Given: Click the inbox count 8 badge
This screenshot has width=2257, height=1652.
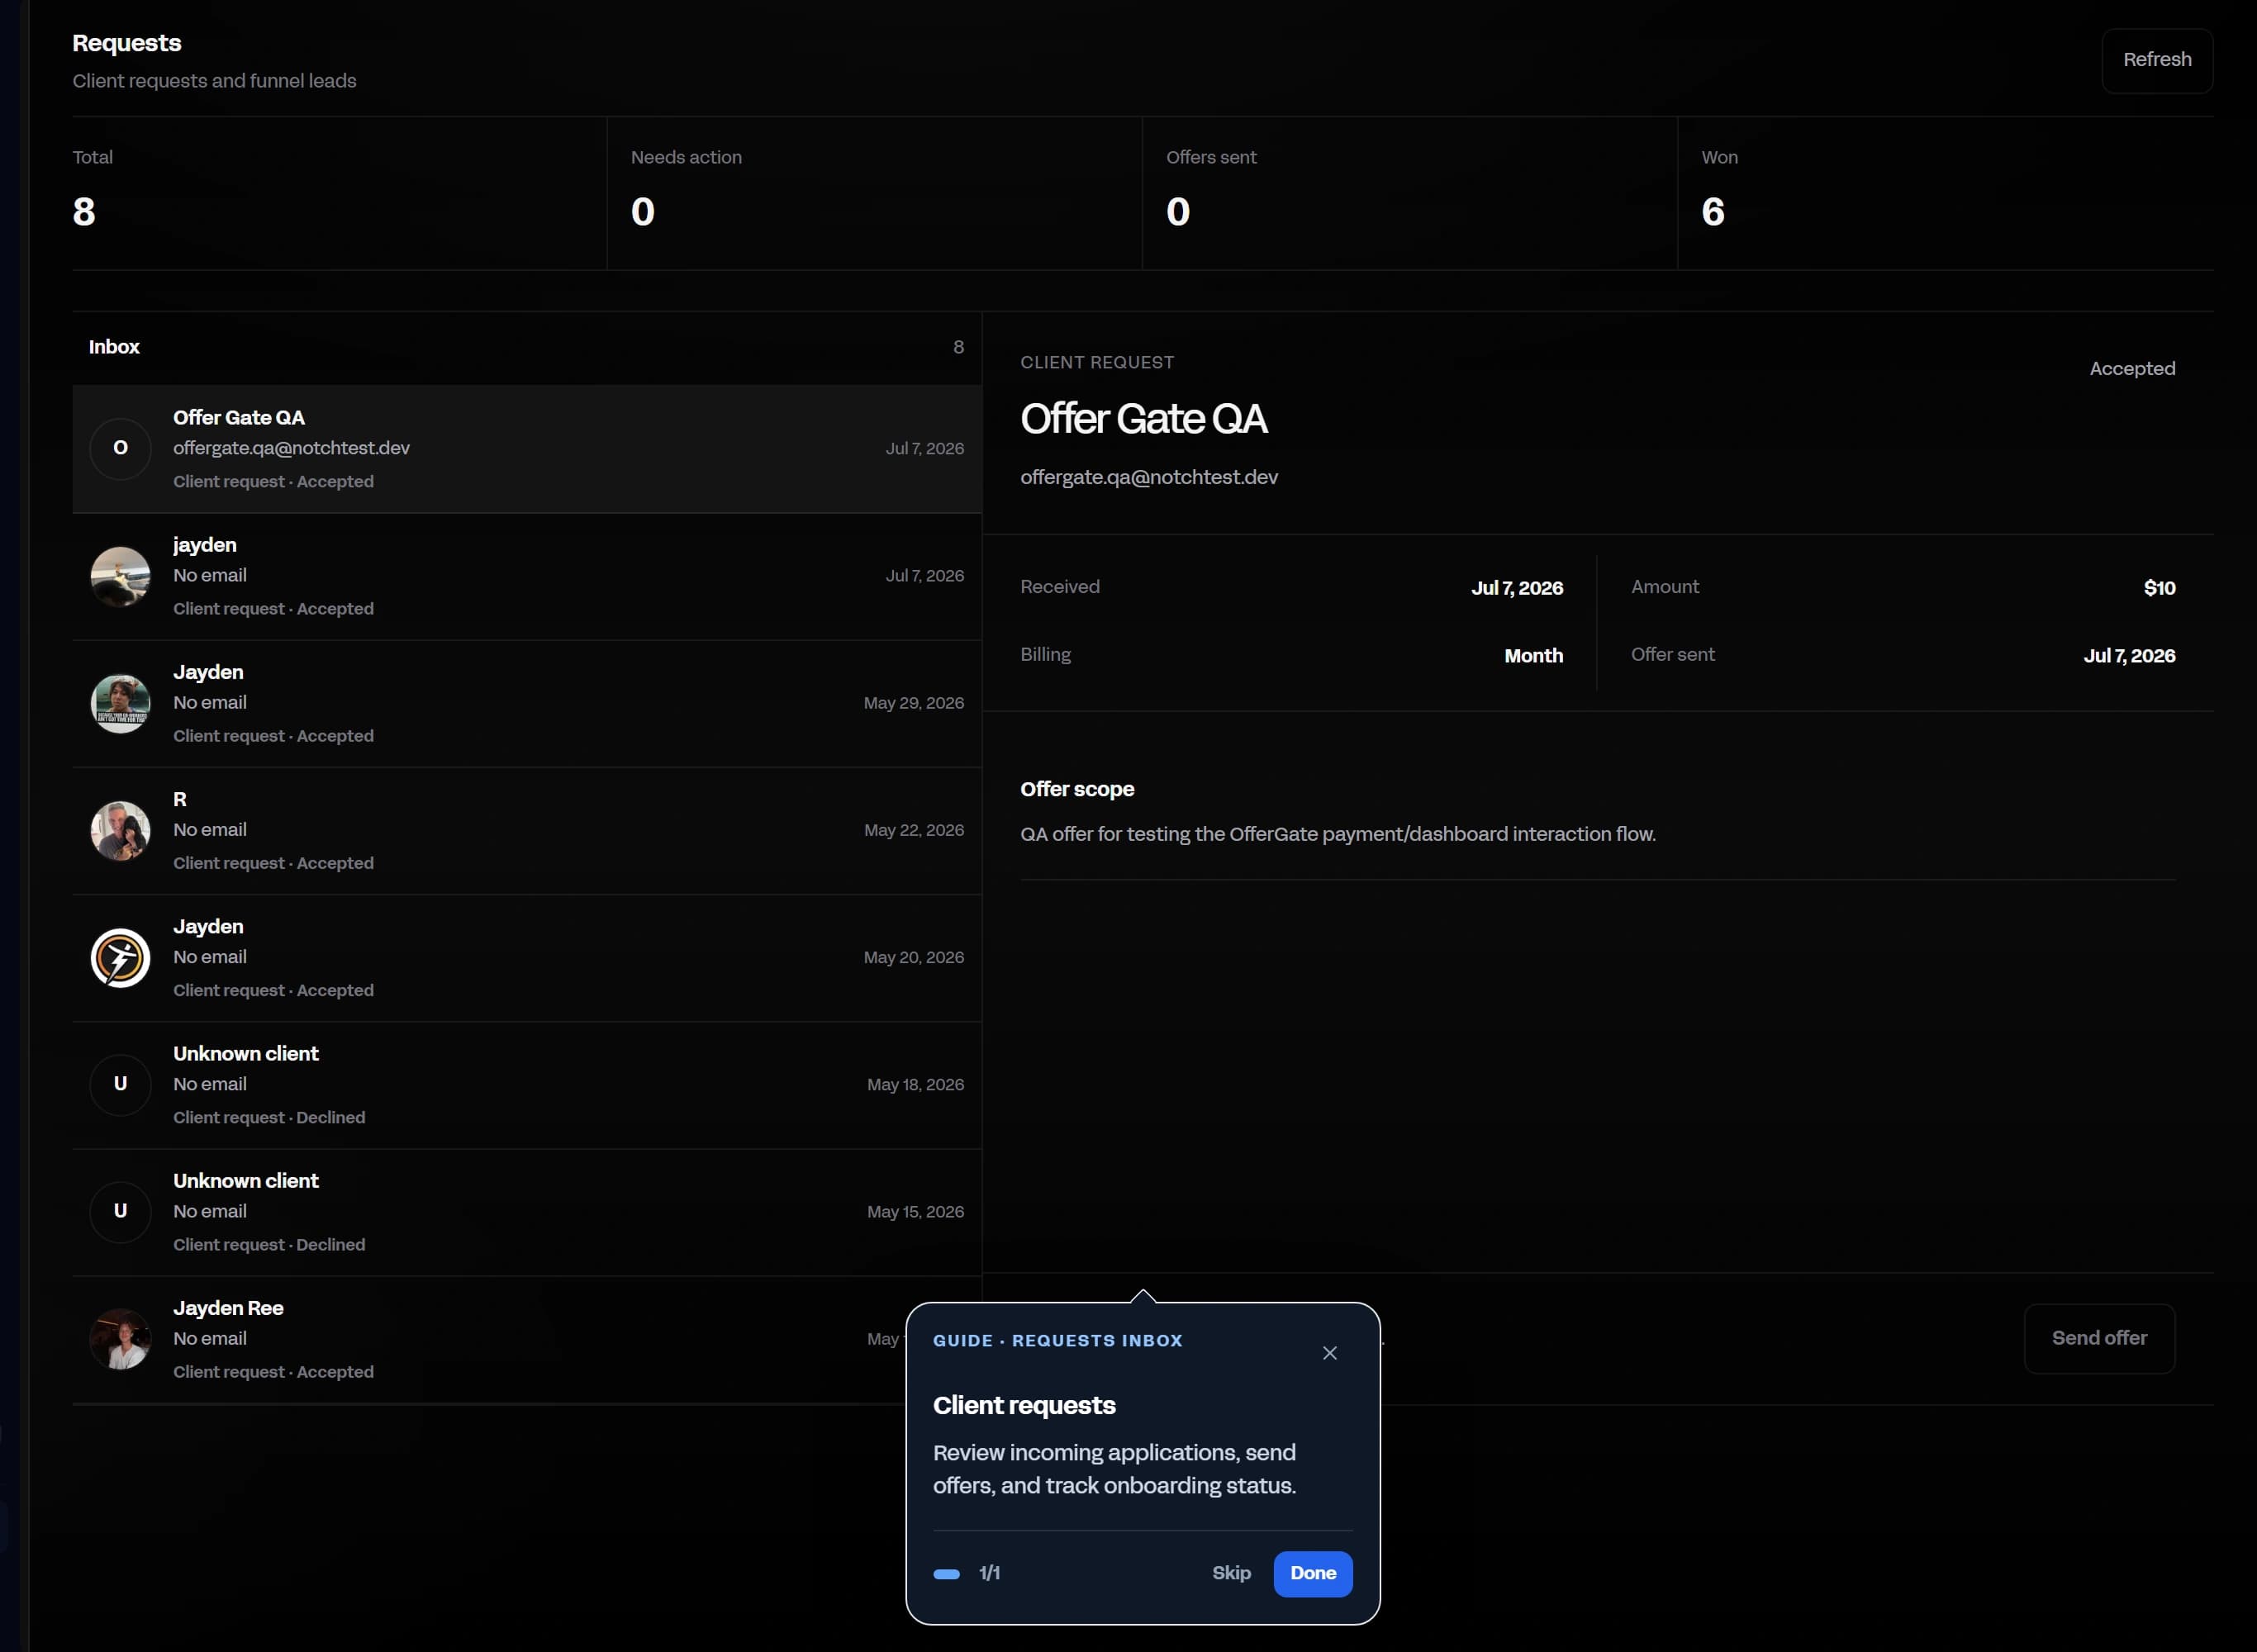Looking at the screenshot, I should 958,347.
